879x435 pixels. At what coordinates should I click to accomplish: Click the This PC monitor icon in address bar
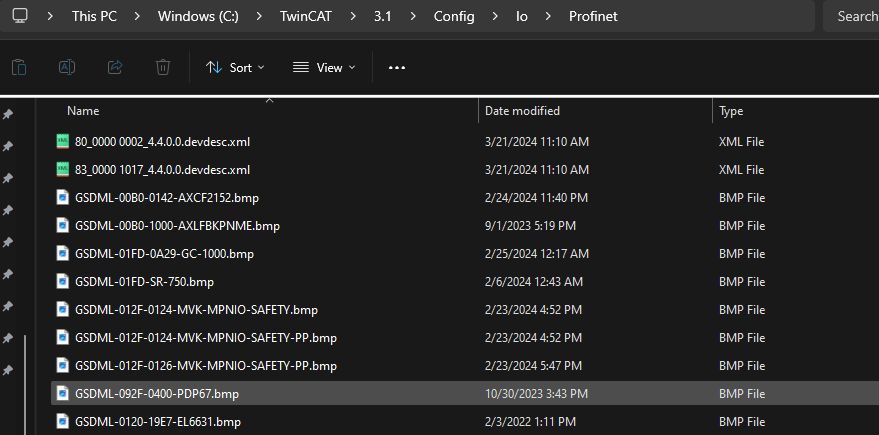pos(20,16)
